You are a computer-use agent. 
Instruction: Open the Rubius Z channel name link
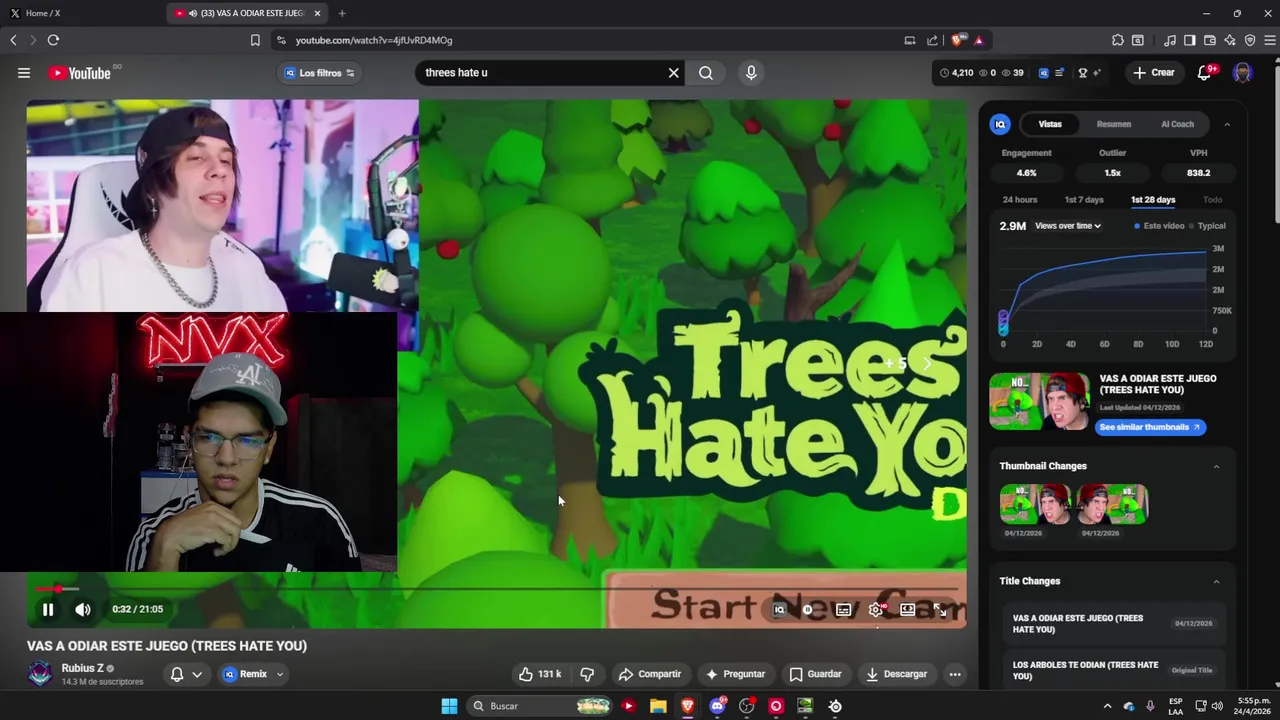82,668
